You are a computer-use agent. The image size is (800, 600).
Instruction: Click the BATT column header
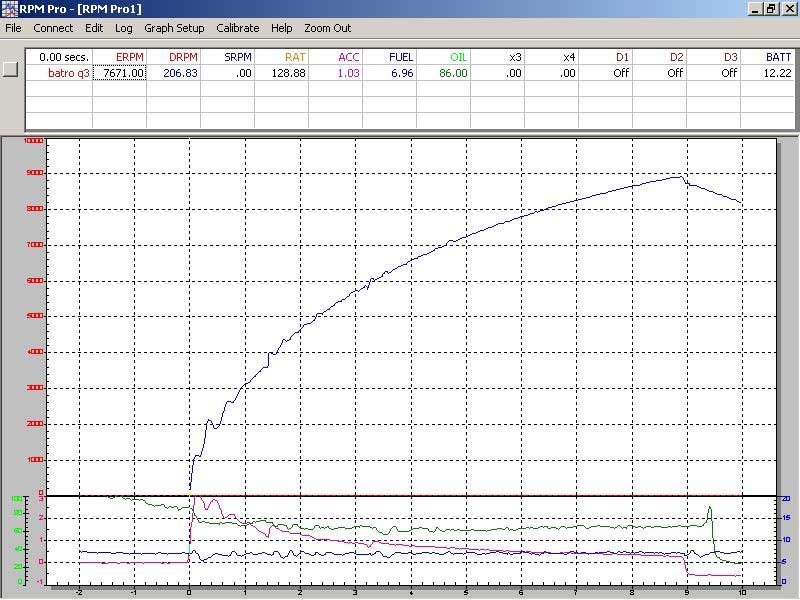click(768, 57)
